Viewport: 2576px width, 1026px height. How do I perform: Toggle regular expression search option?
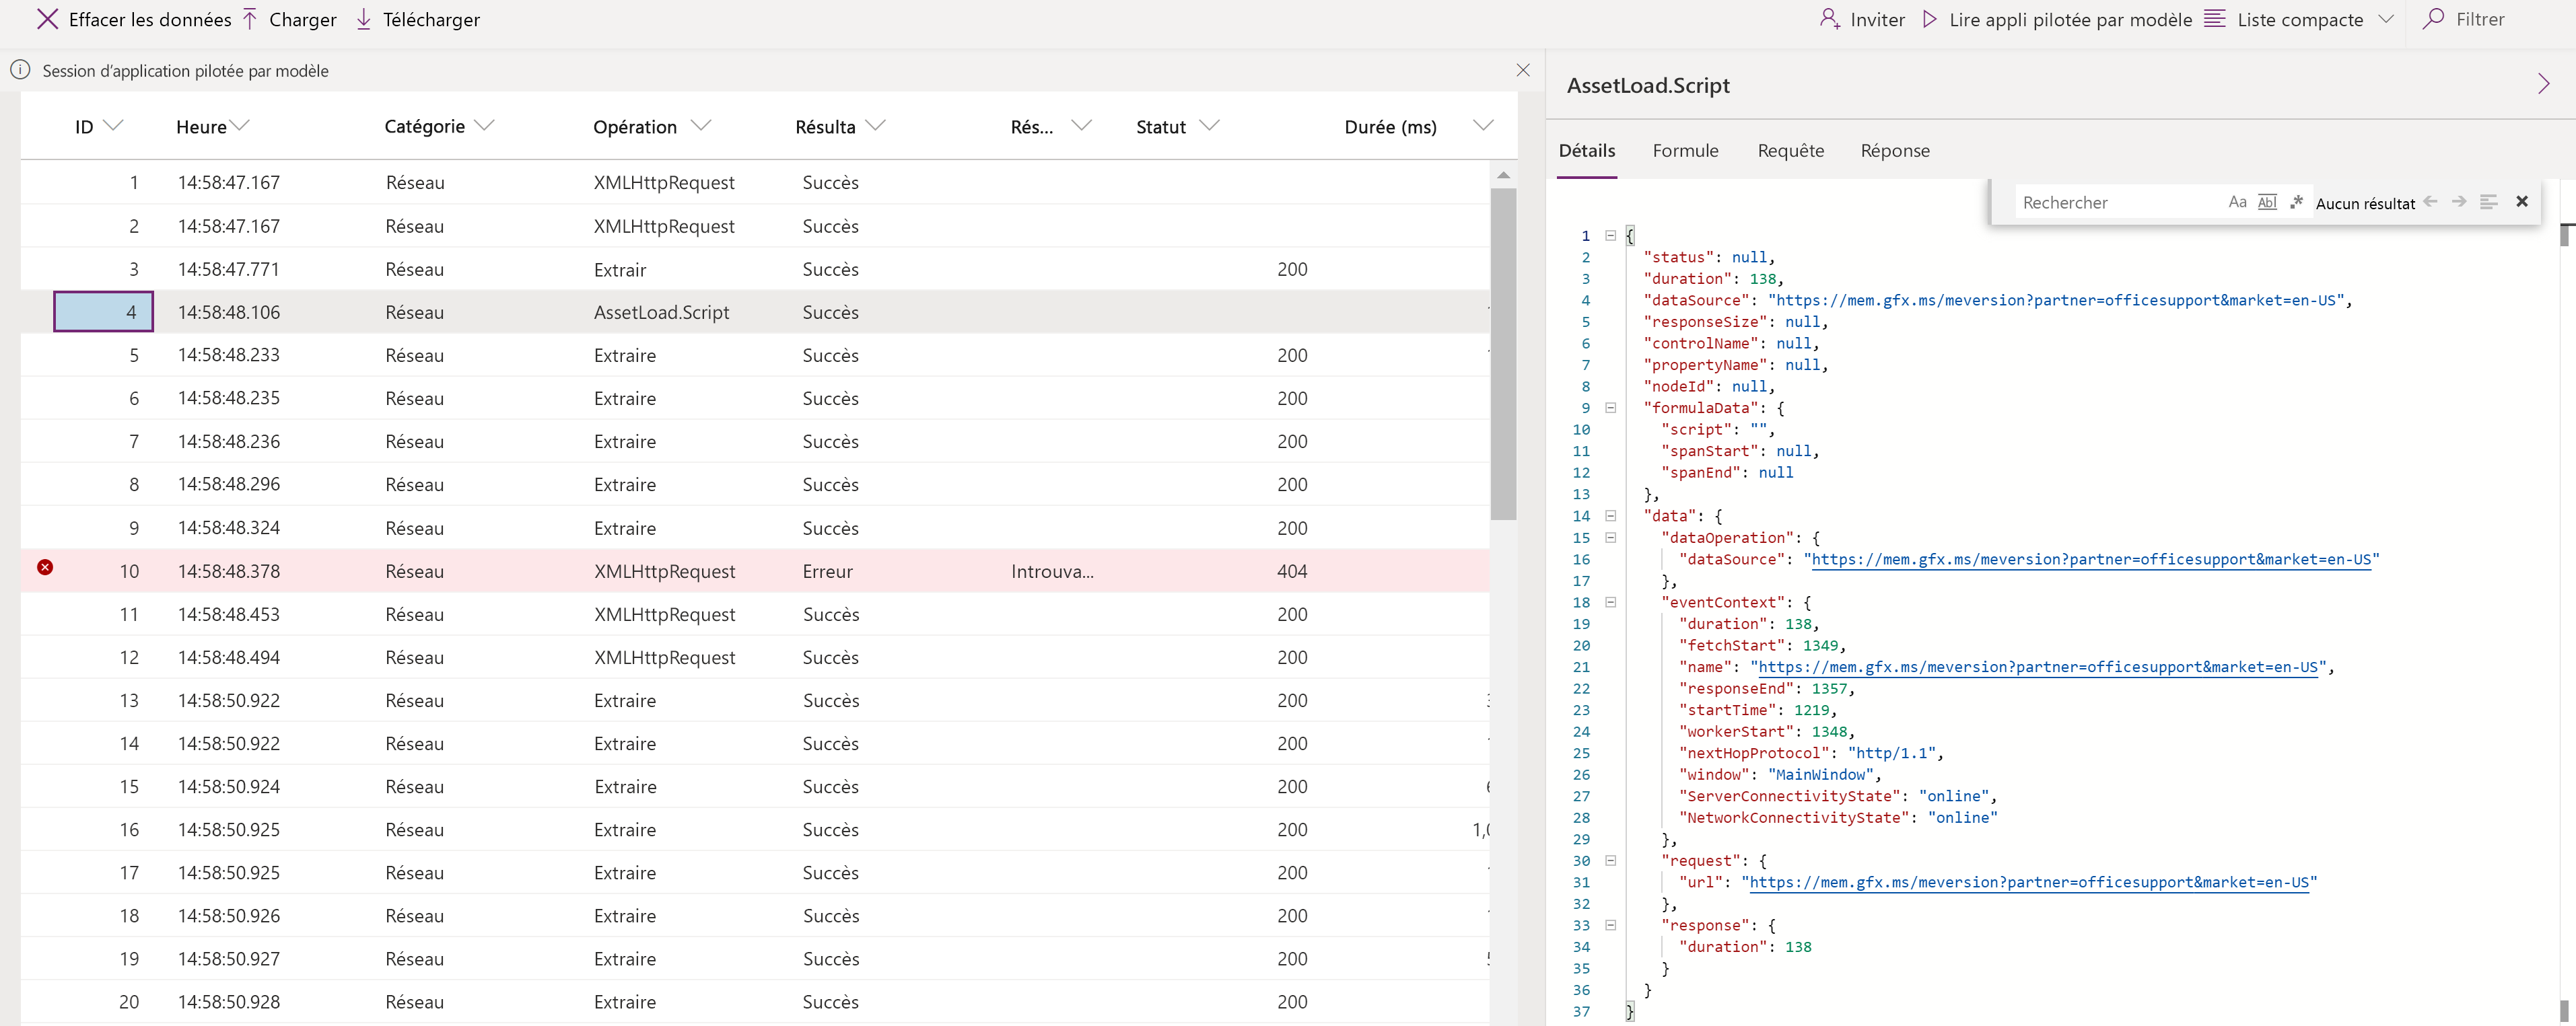point(2296,202)
